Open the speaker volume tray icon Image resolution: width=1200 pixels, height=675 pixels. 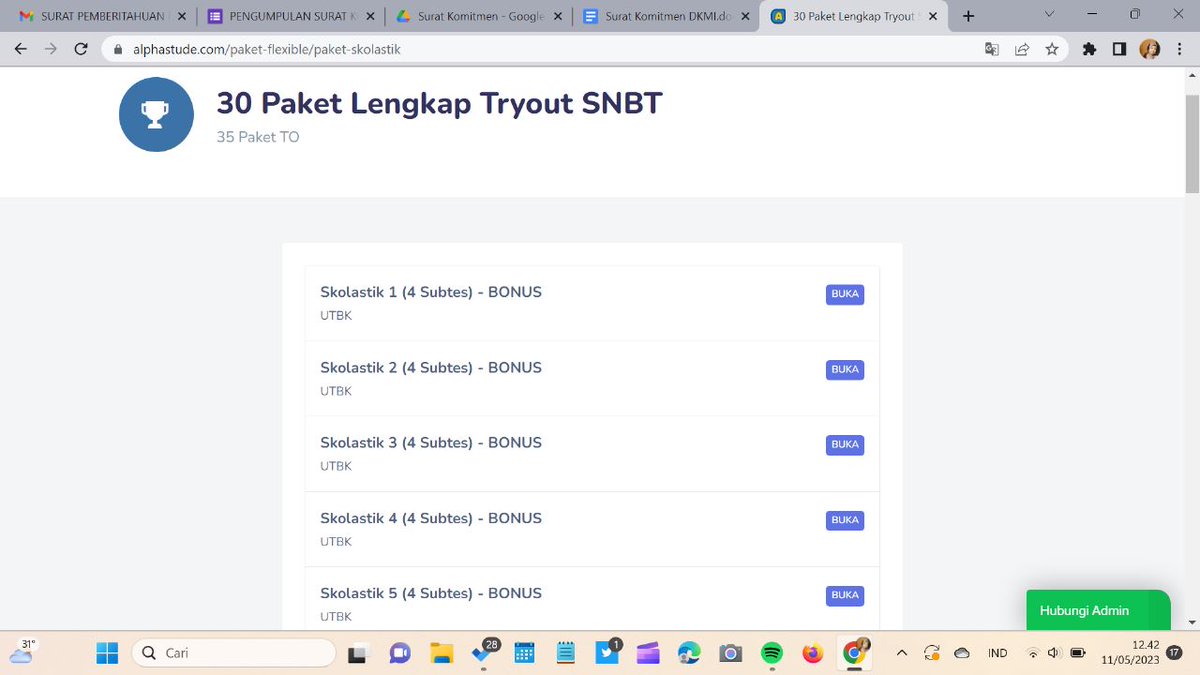coord(1054,653)
